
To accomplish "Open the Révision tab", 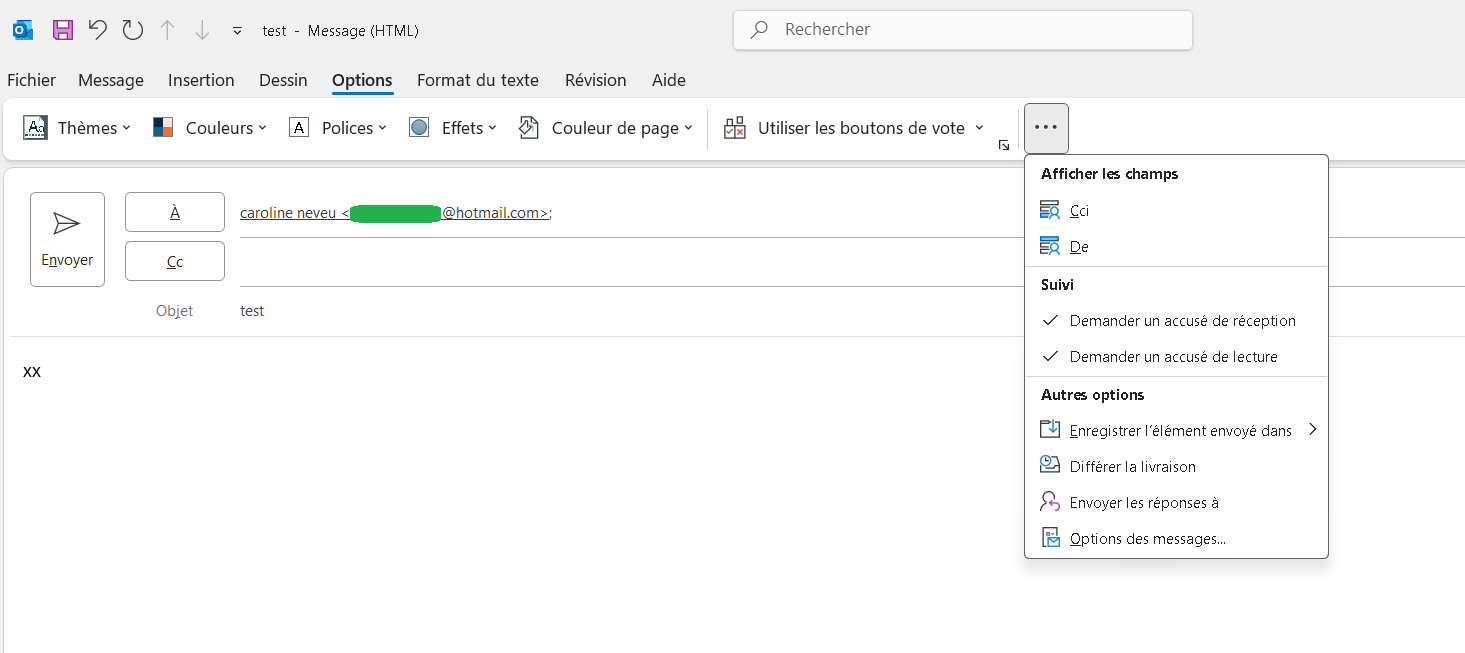I will click(596, 80).
